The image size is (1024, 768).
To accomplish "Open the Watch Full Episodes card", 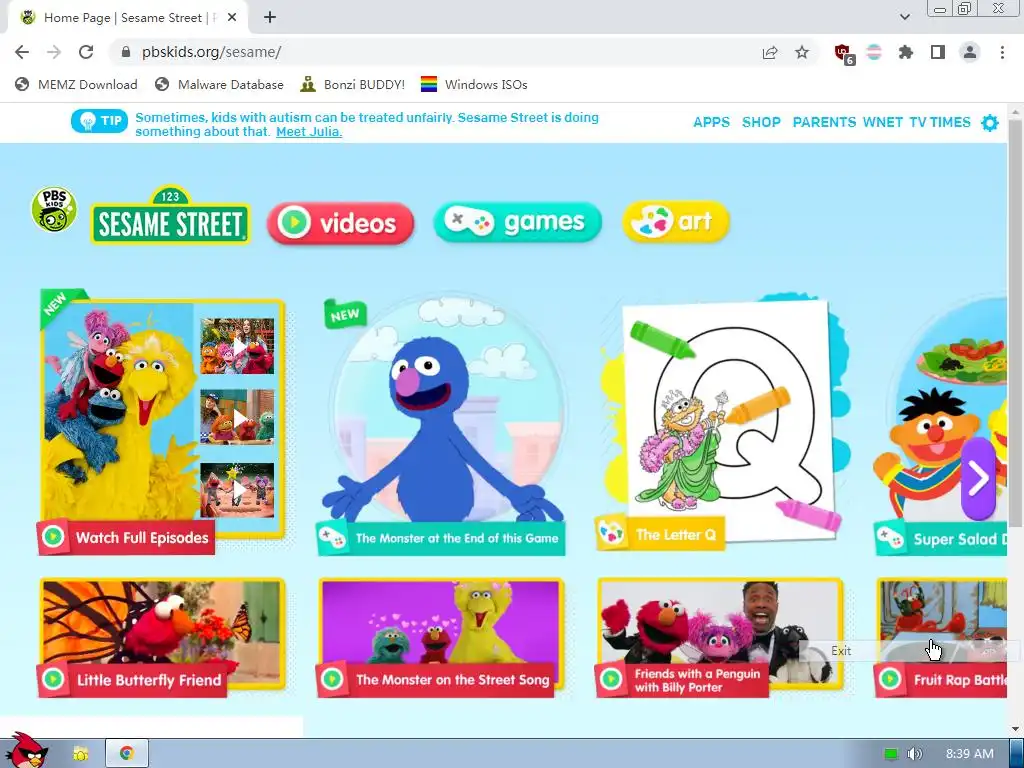I will click(x=161, y=422).
